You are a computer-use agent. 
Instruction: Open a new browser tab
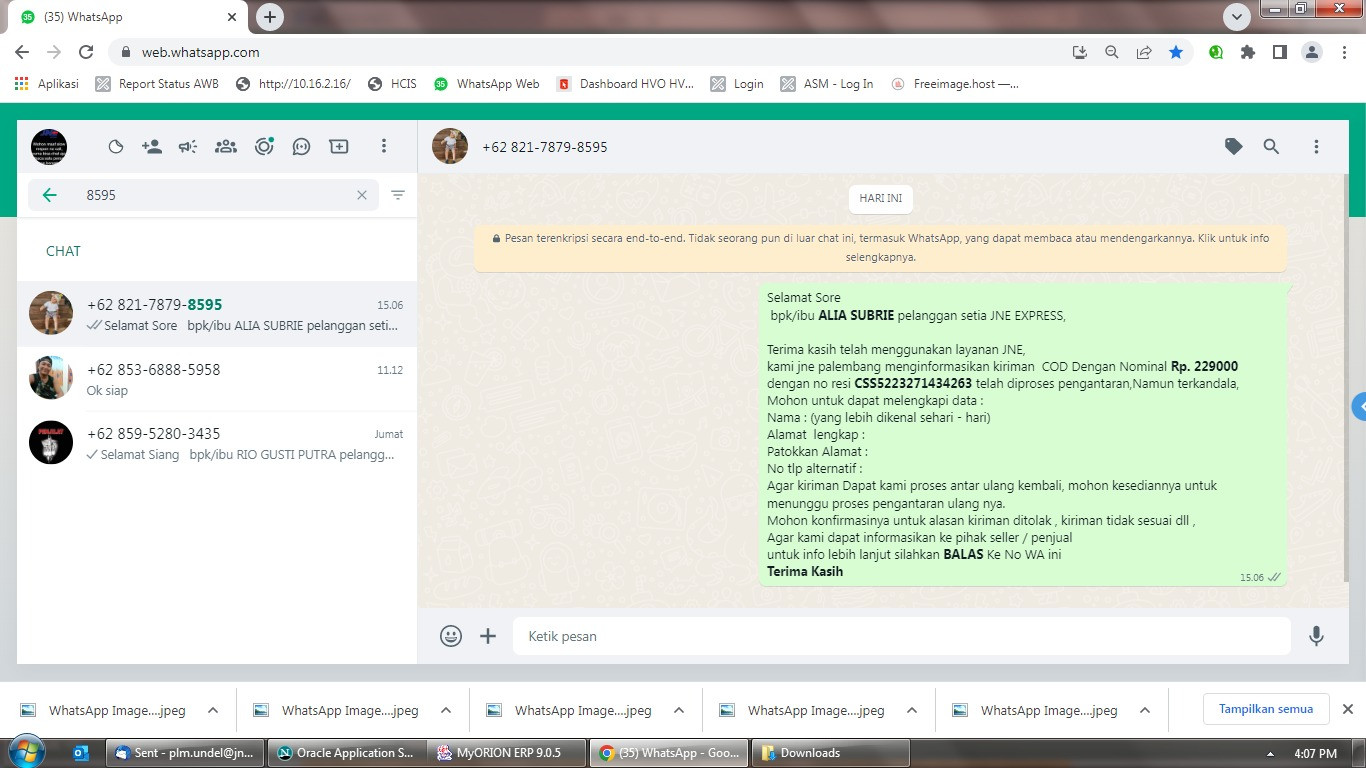click(270, 17)
